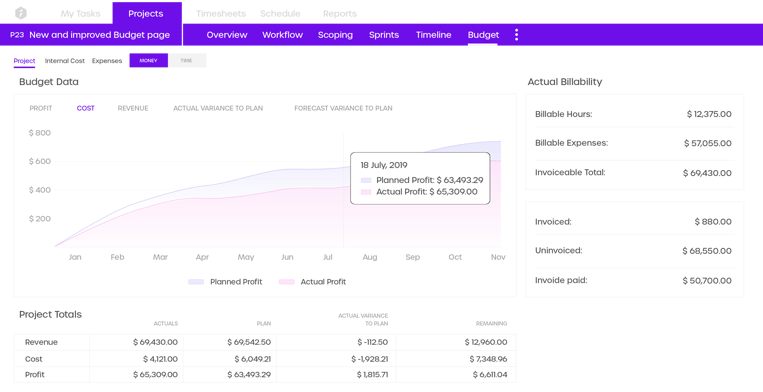Click the Profit row label in Project Totals
This screenshot has height=392, width=763.
pos(35,374)
